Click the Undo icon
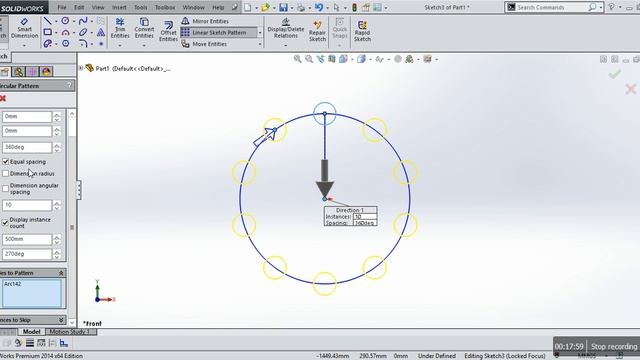The height and width of the screenshot is (360, 640). [x=319, y=7]
